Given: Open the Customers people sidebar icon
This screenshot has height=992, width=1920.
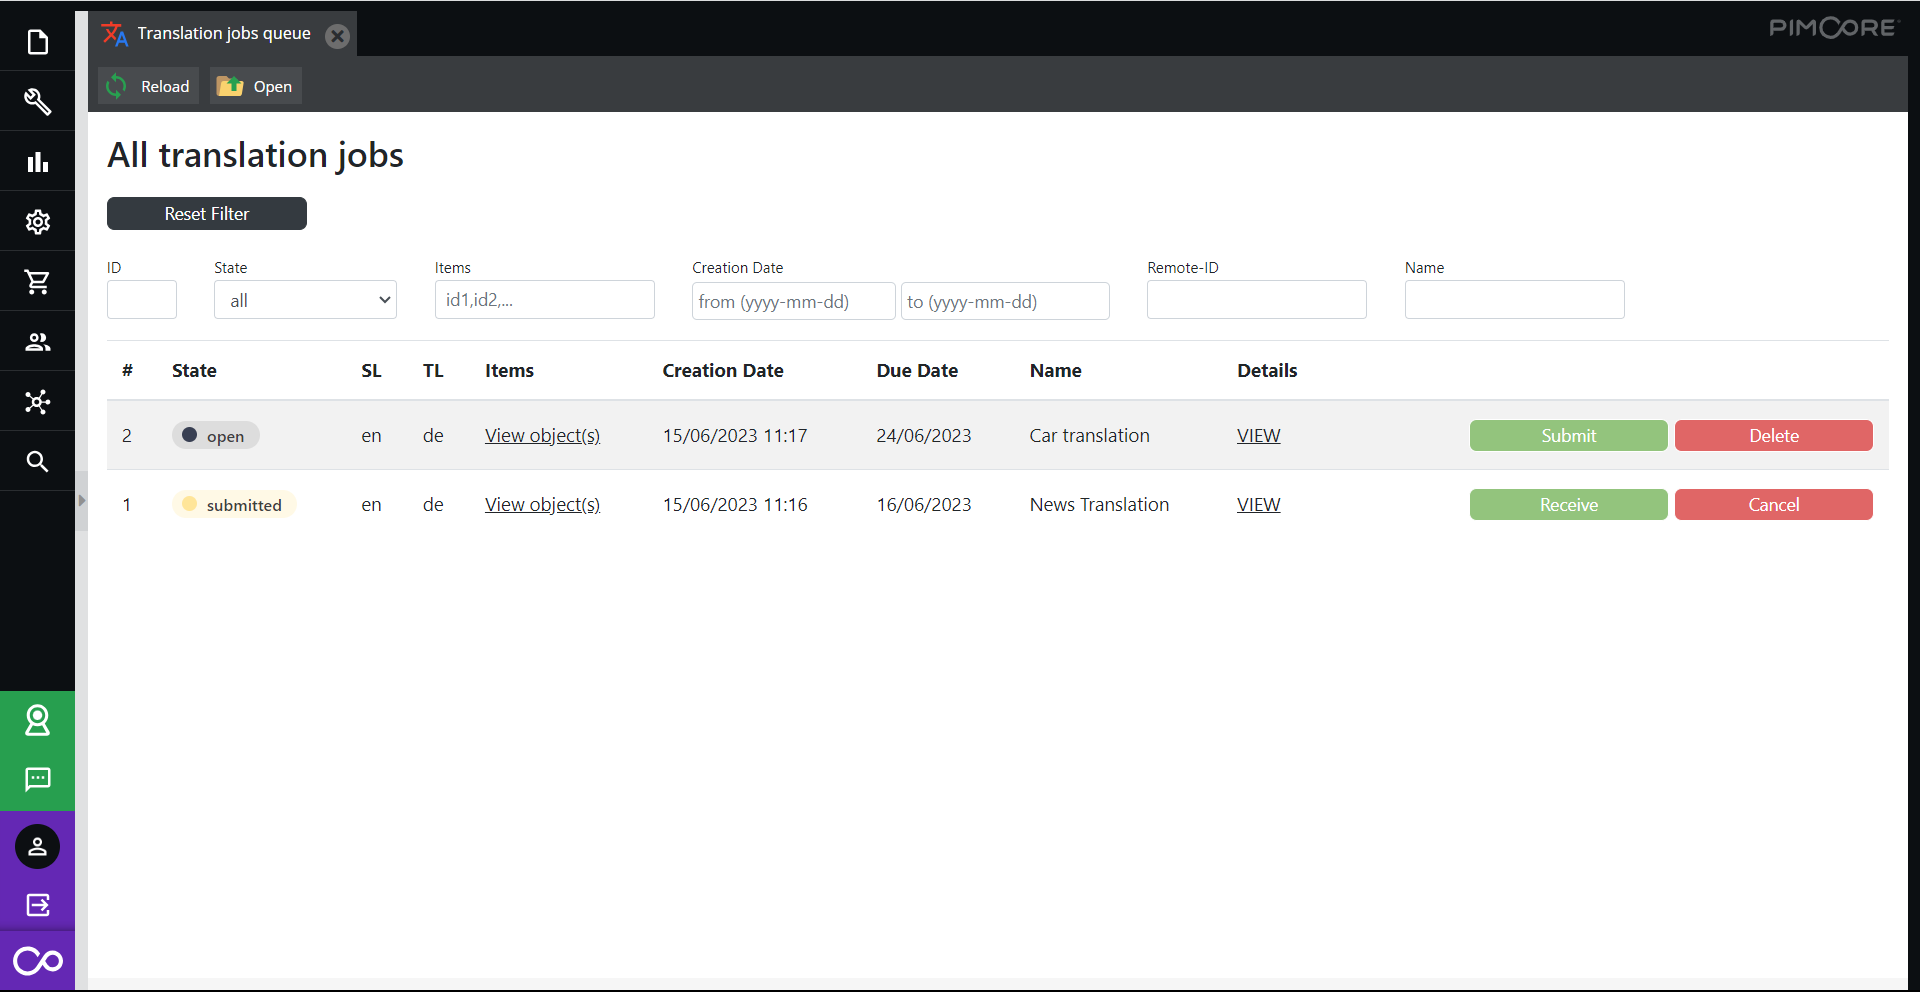Looking at the screenshot, I should [37, 342].
